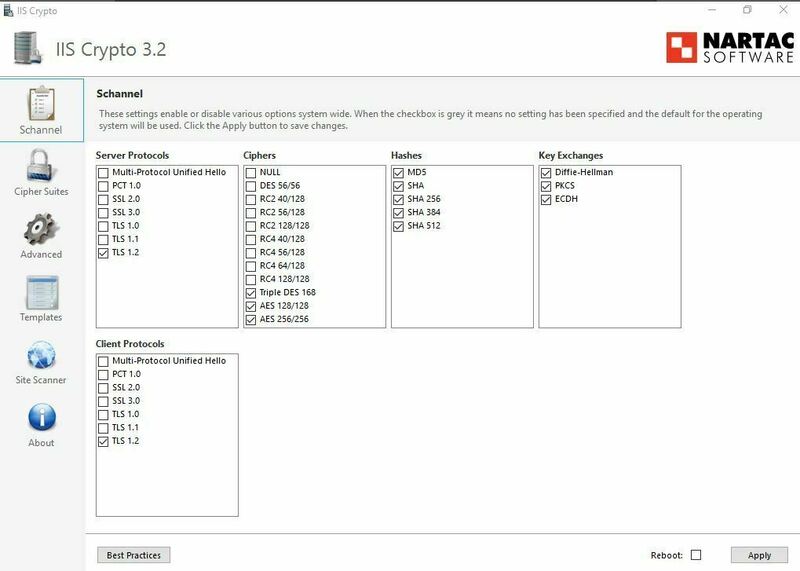Restore the IIS Crypto window size
The image size is (800, 571).
click(x=747, y=10)
